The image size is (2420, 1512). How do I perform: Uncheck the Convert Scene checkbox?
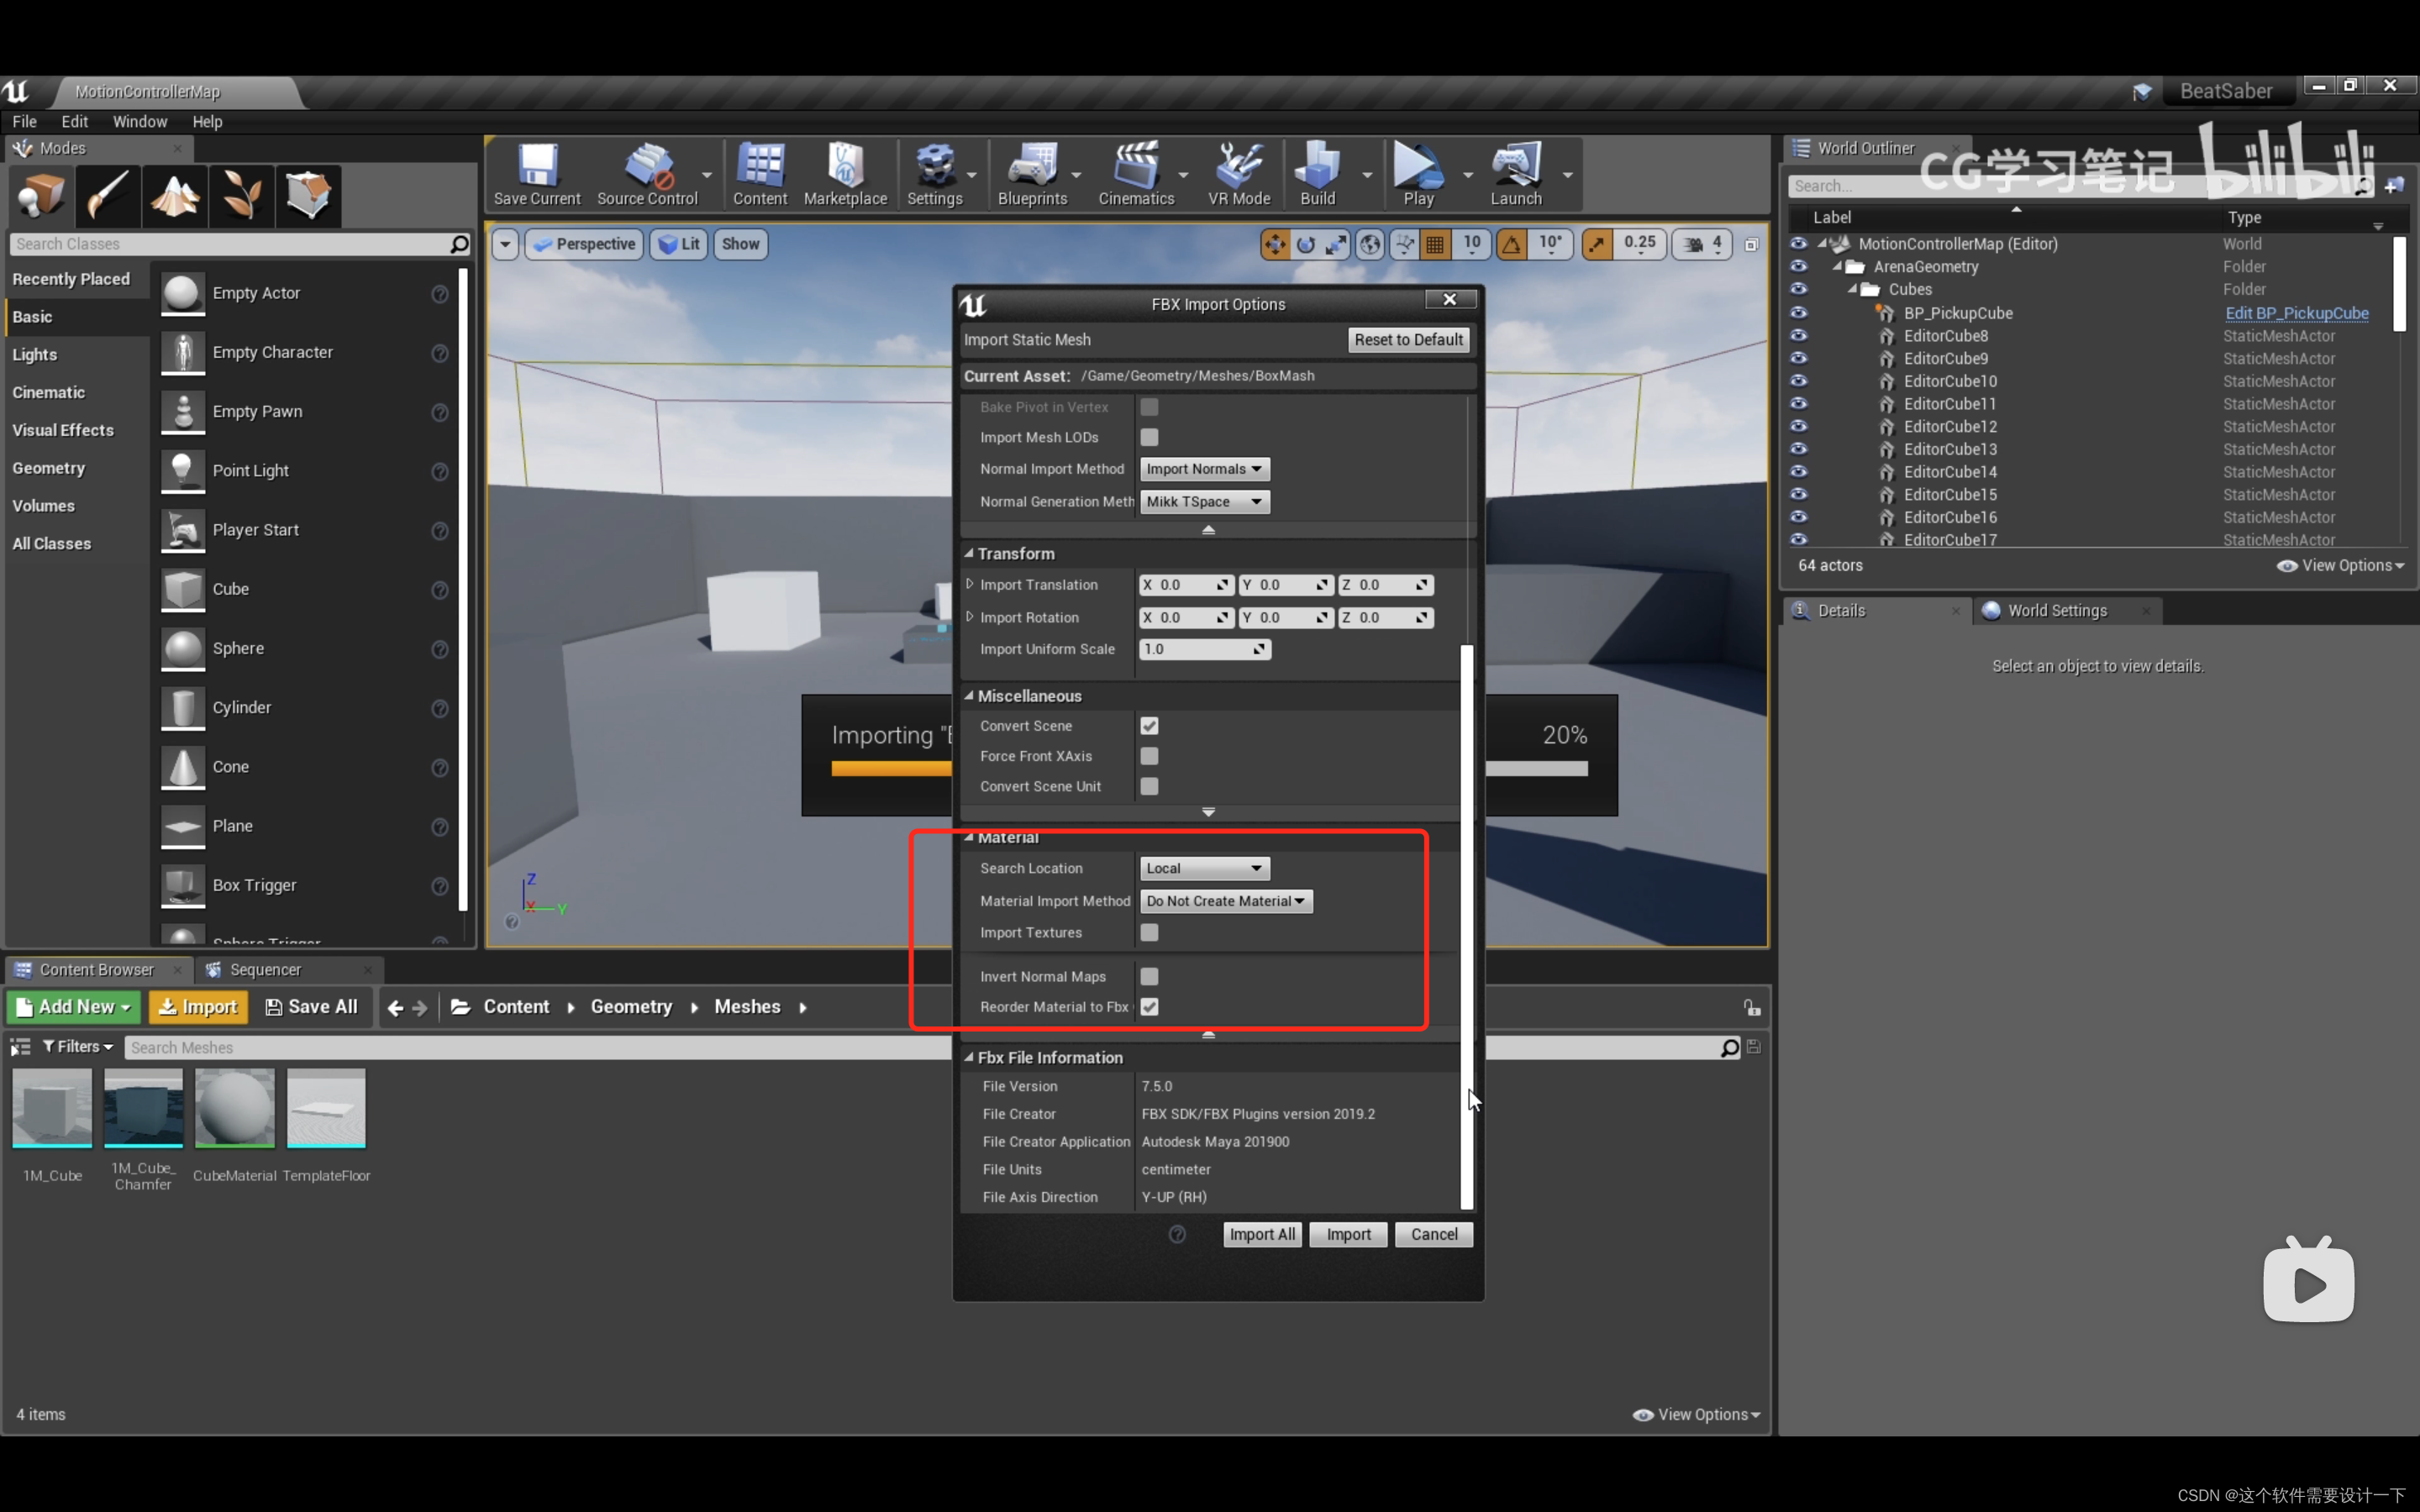point(1149,726)
